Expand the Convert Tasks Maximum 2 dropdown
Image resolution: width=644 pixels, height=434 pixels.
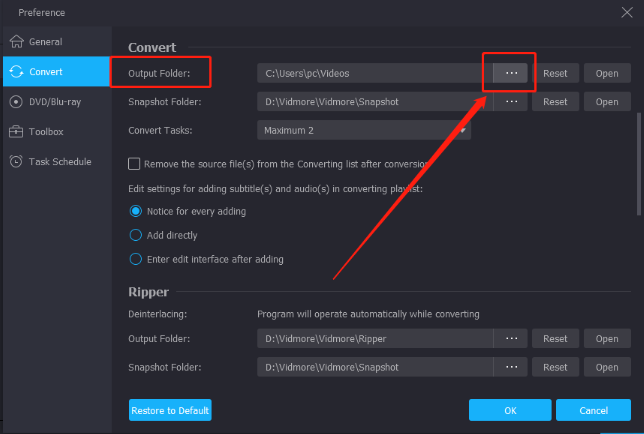[364, 130]
